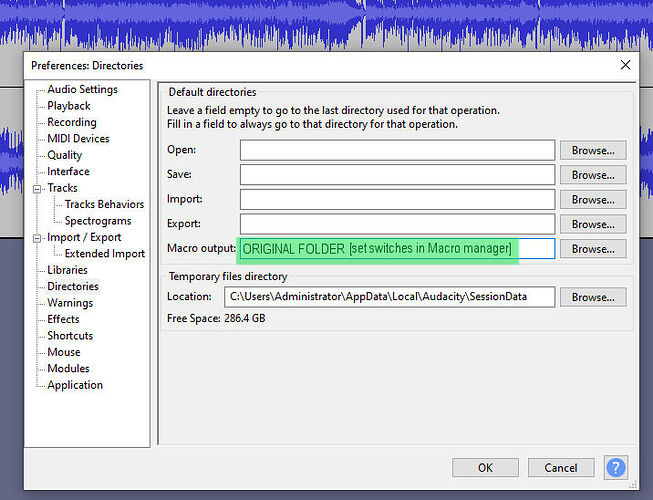Open the help question mark icon
The width and height of the screenshot is (653, 500).
click(616, 468)
